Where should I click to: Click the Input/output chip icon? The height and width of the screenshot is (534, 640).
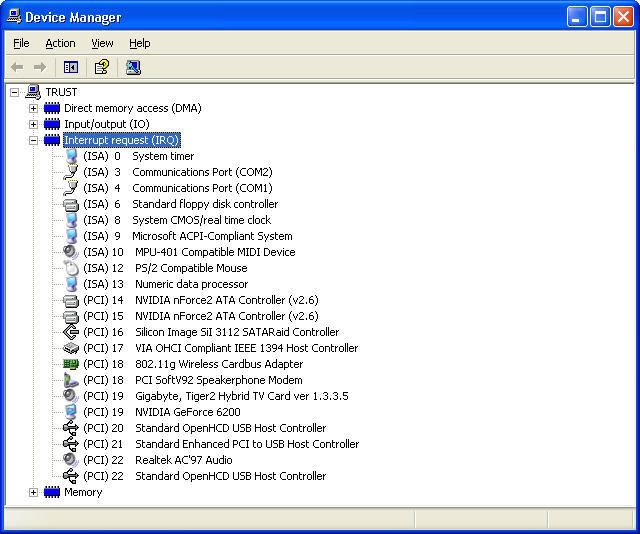tap(52, 124)
